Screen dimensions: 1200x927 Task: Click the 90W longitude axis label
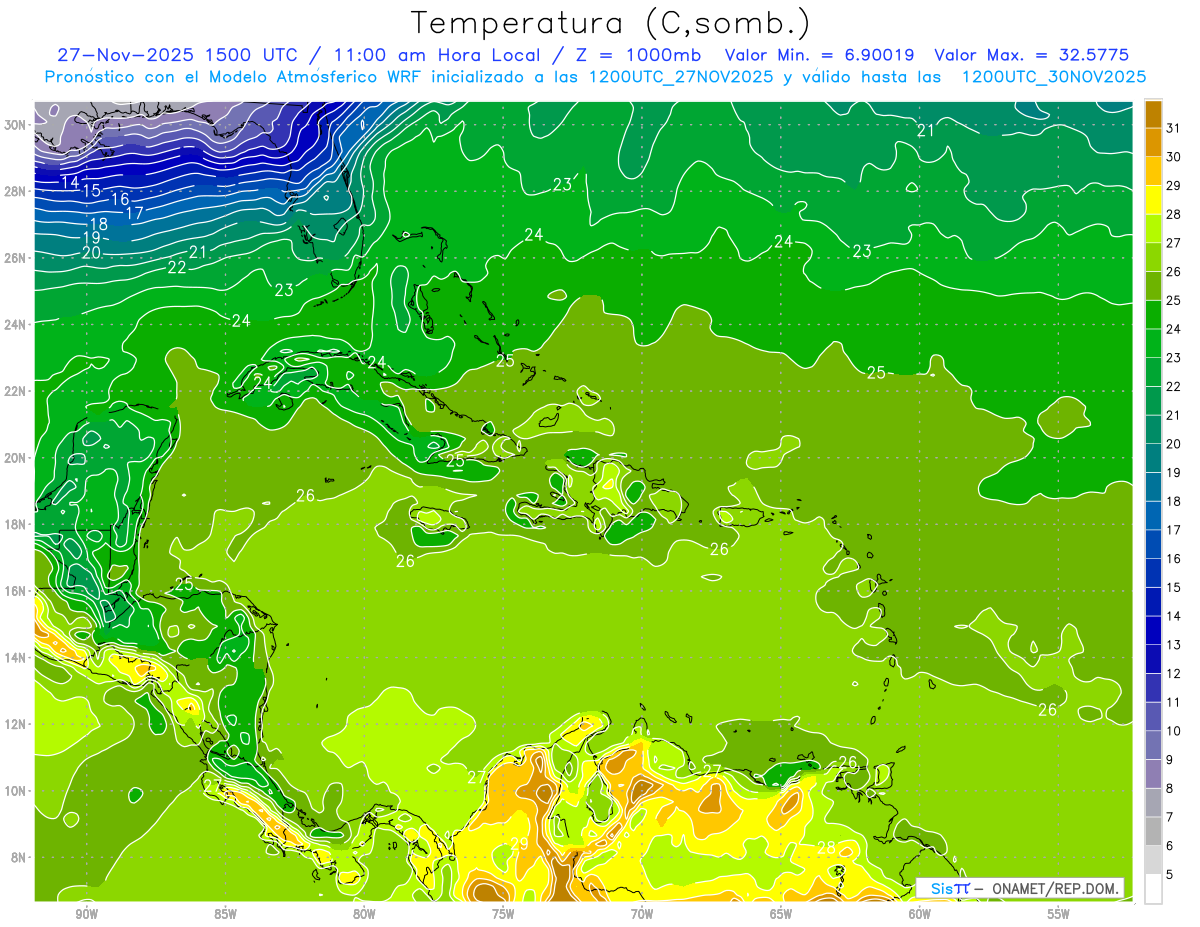[86, 914]
